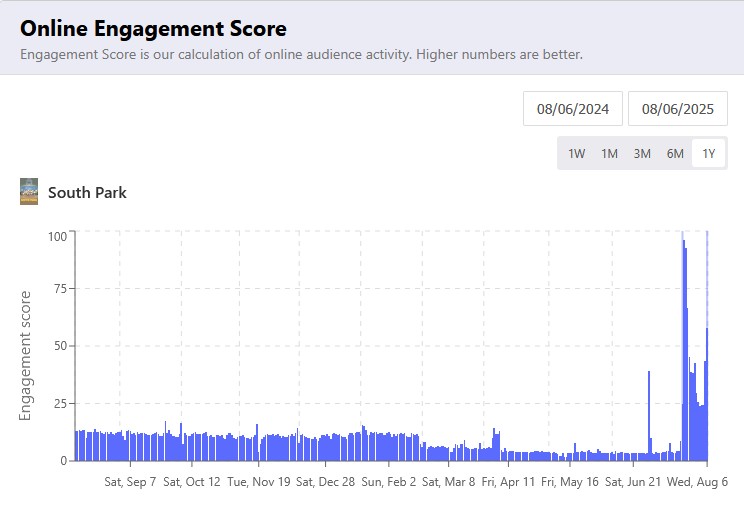Switch to the 6M time range
Viewport: 744px width, 518px height.
[675, 154]
